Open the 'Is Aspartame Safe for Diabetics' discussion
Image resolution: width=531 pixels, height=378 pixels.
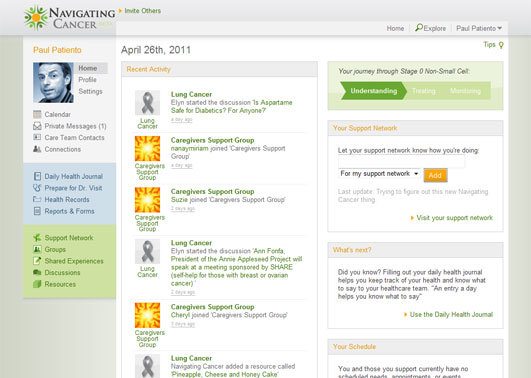click(x=231, y=106)
